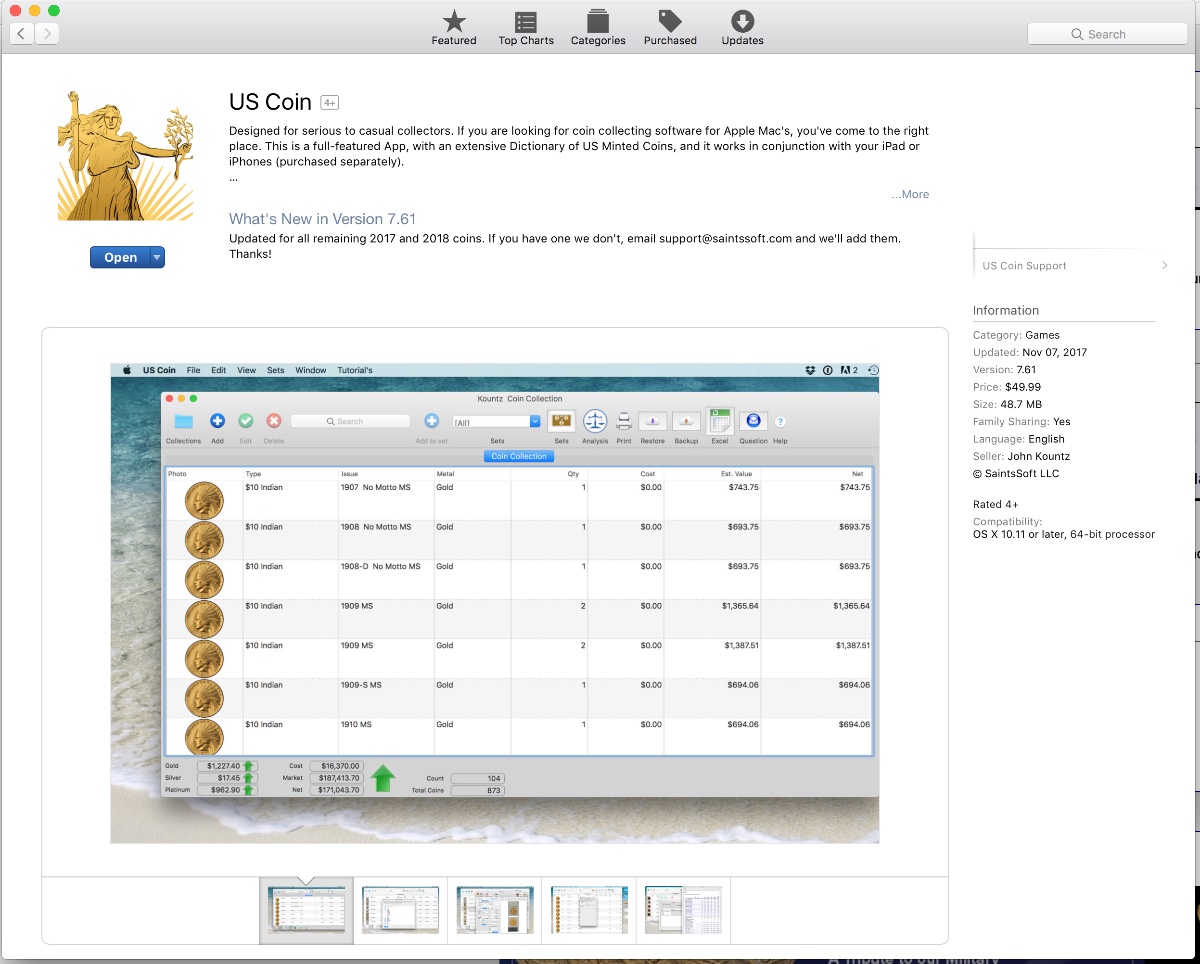Click the golden Liberty app icon

(x=125, y=155)
